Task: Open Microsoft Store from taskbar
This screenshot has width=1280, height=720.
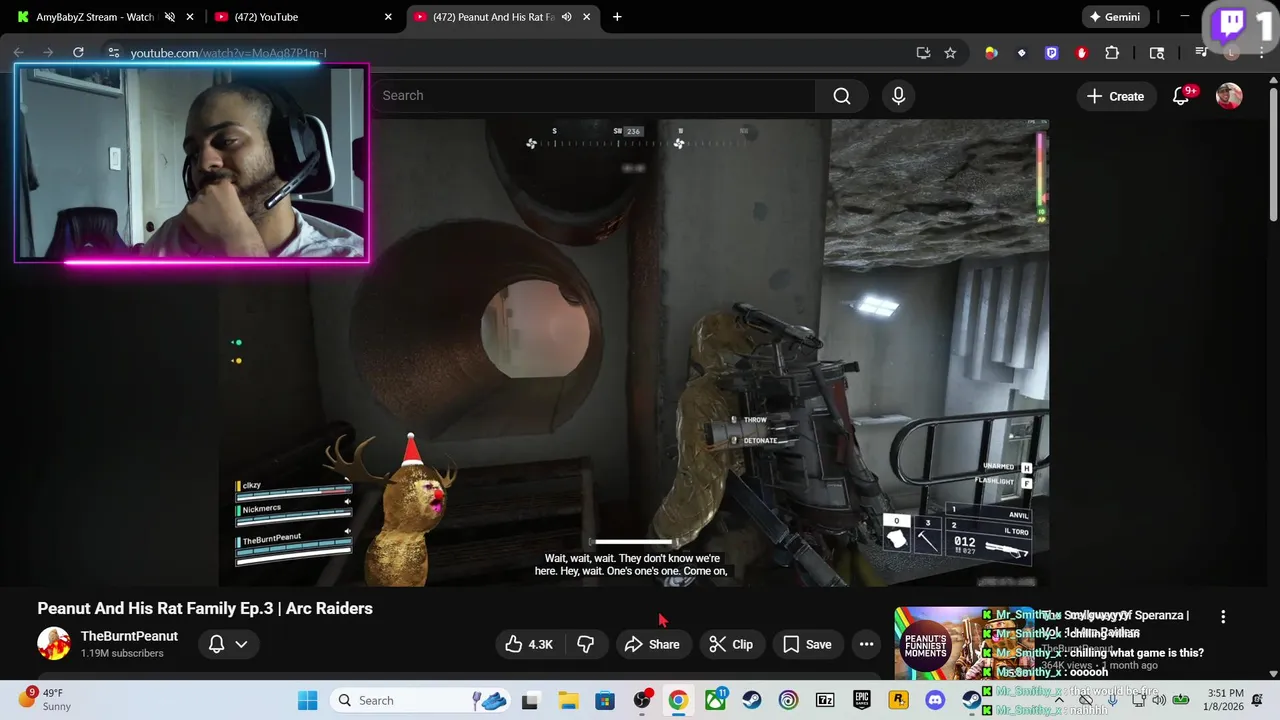Action: coord(604,700)
